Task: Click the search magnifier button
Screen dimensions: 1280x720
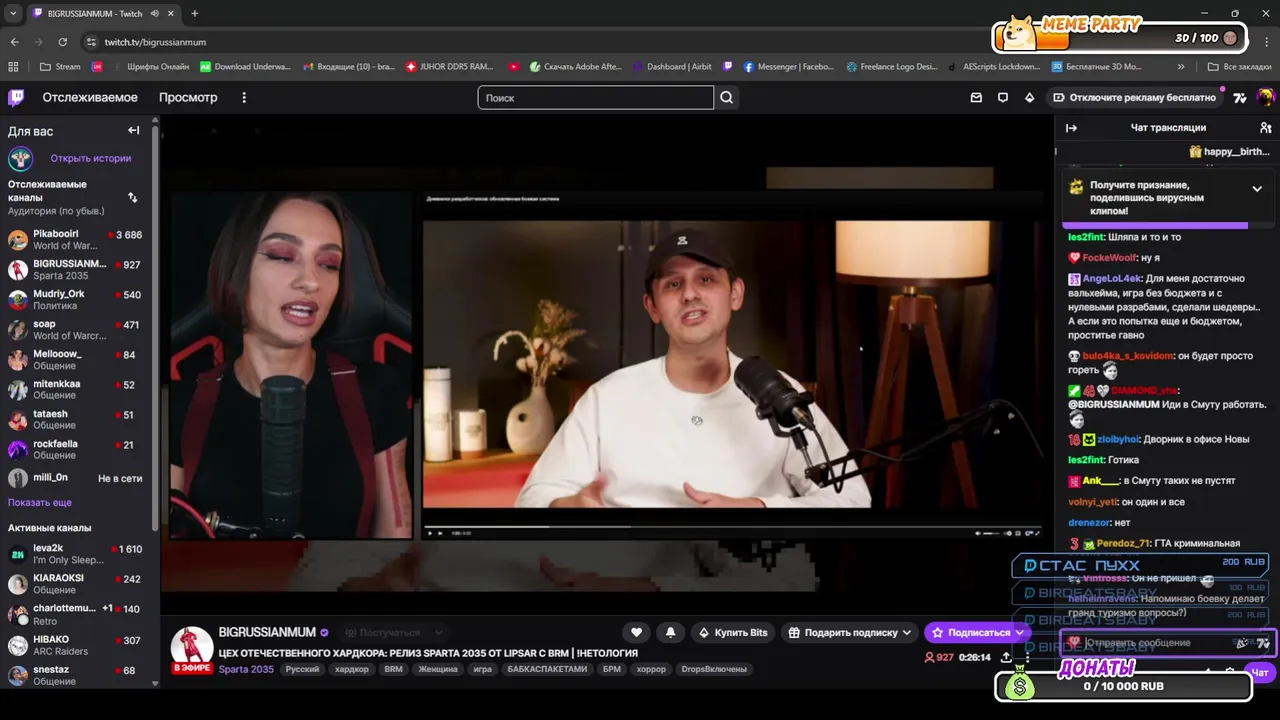Action: tap(727, 97)
